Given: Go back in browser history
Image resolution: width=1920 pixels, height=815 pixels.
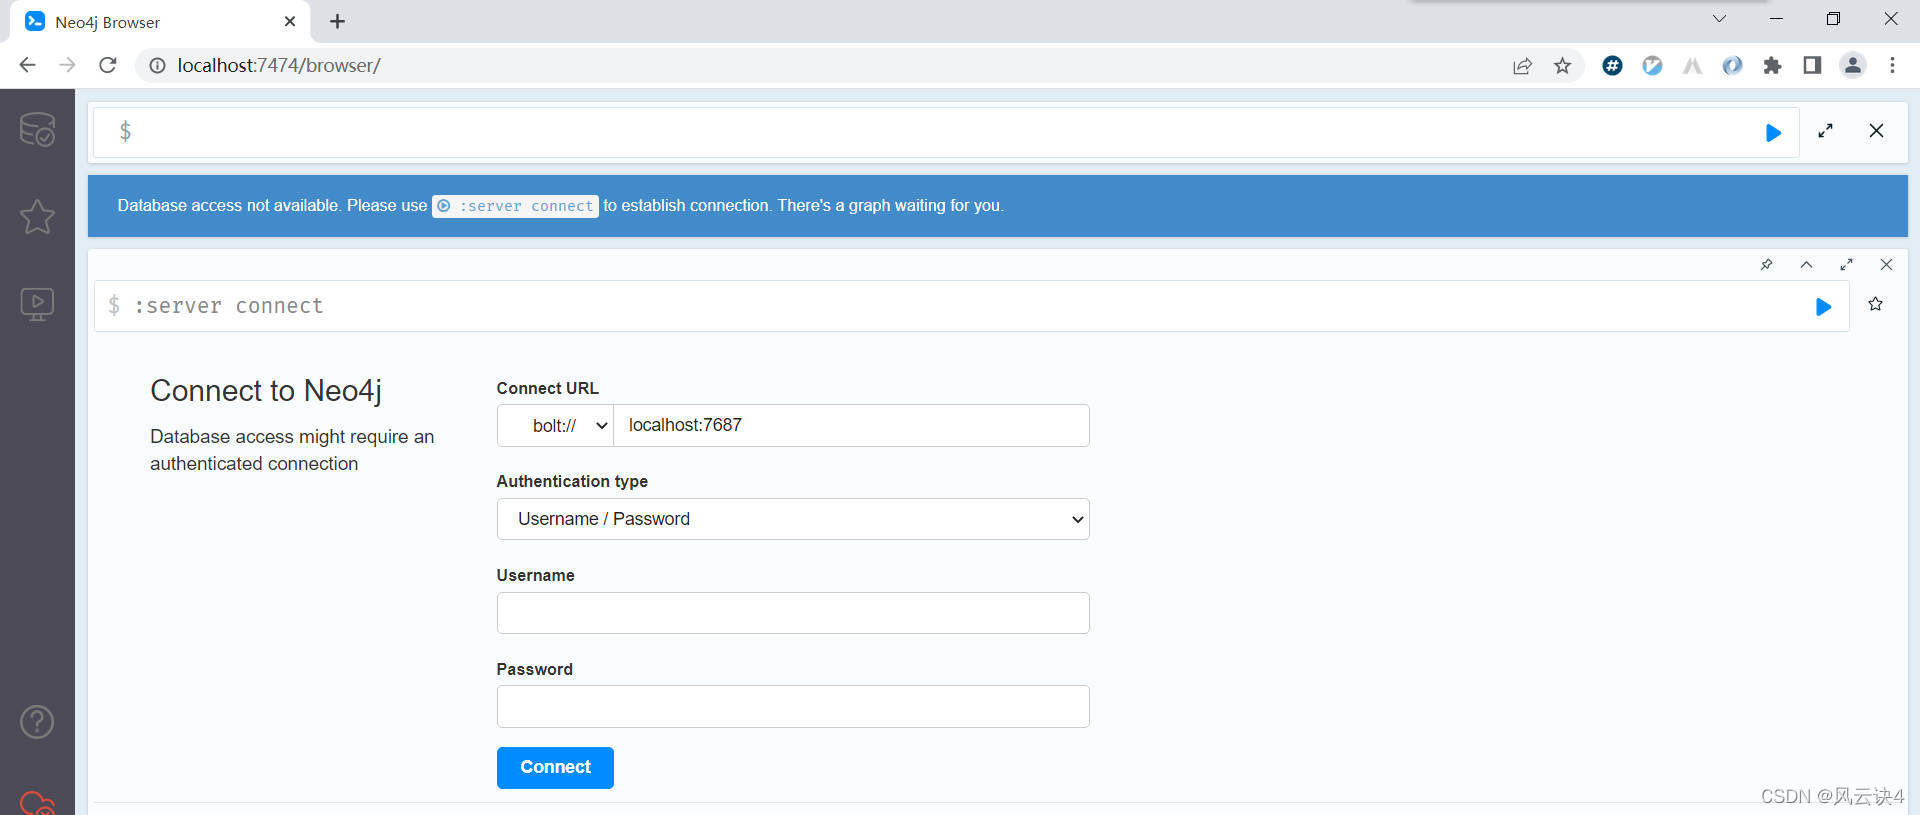Looking at the screenshot, I should [x=27, y=65].
